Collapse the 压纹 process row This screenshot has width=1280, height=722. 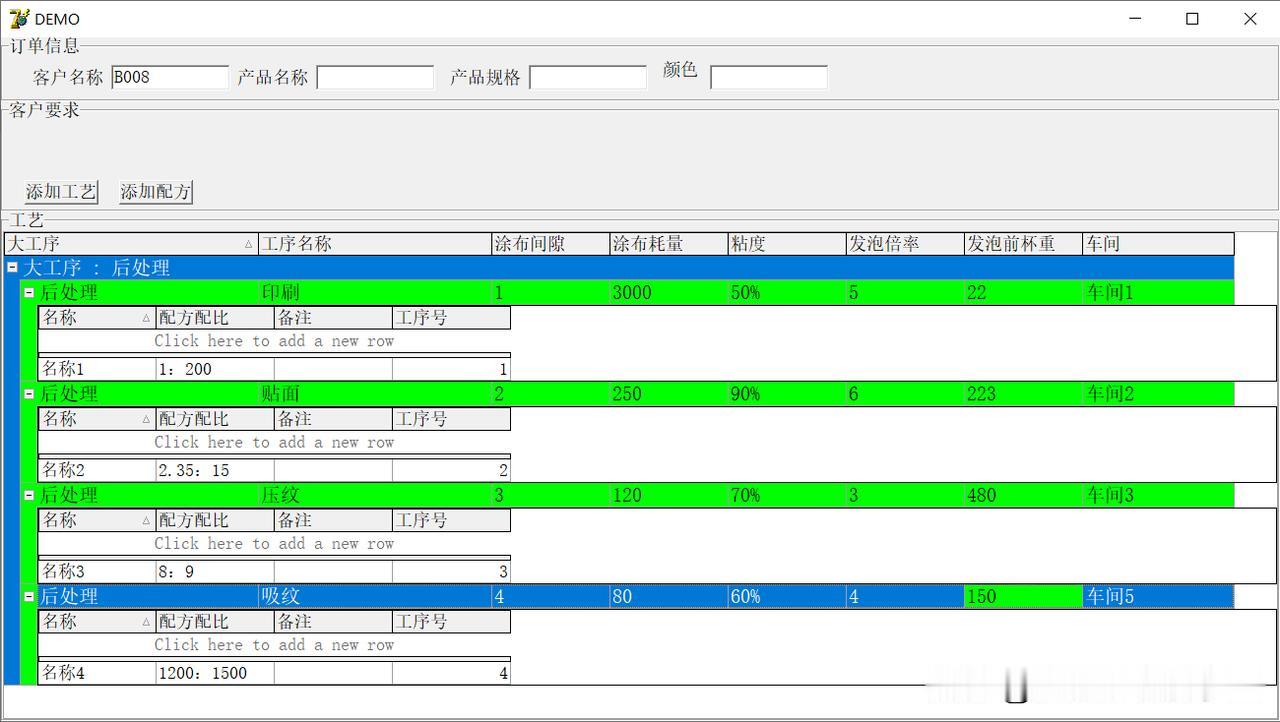point(29,495)
